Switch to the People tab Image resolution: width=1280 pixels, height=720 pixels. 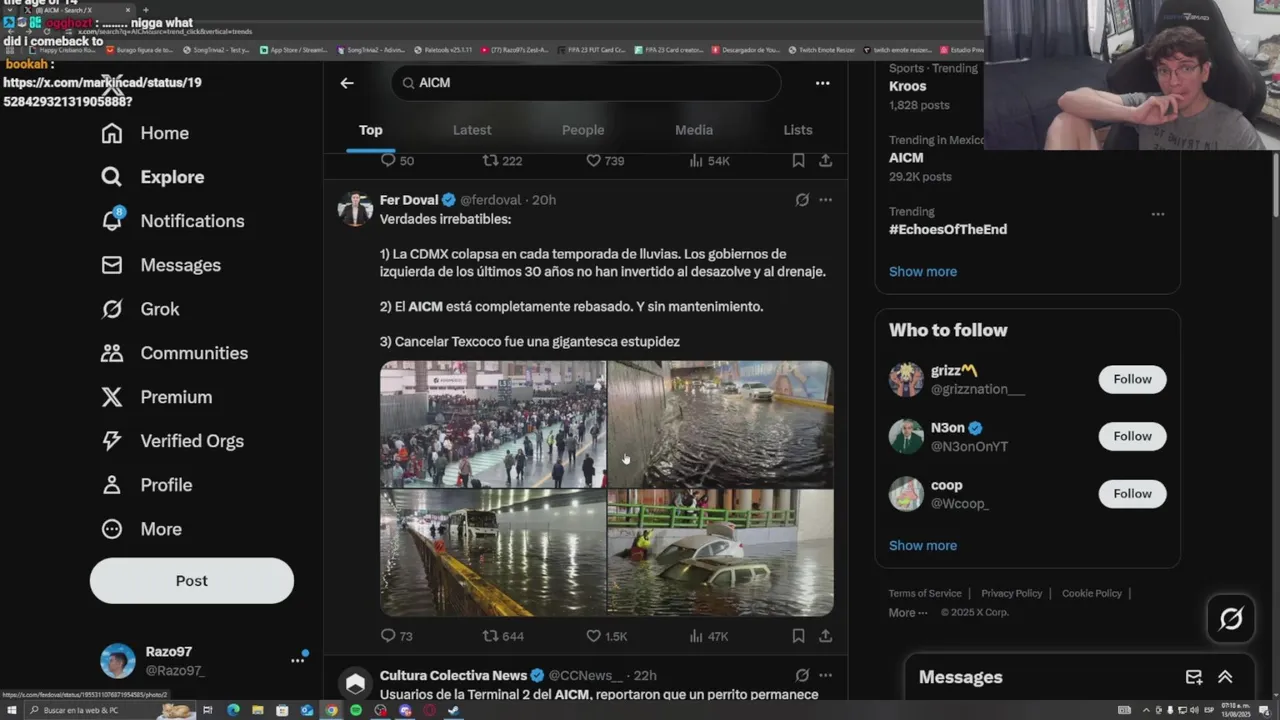[583, 130]
